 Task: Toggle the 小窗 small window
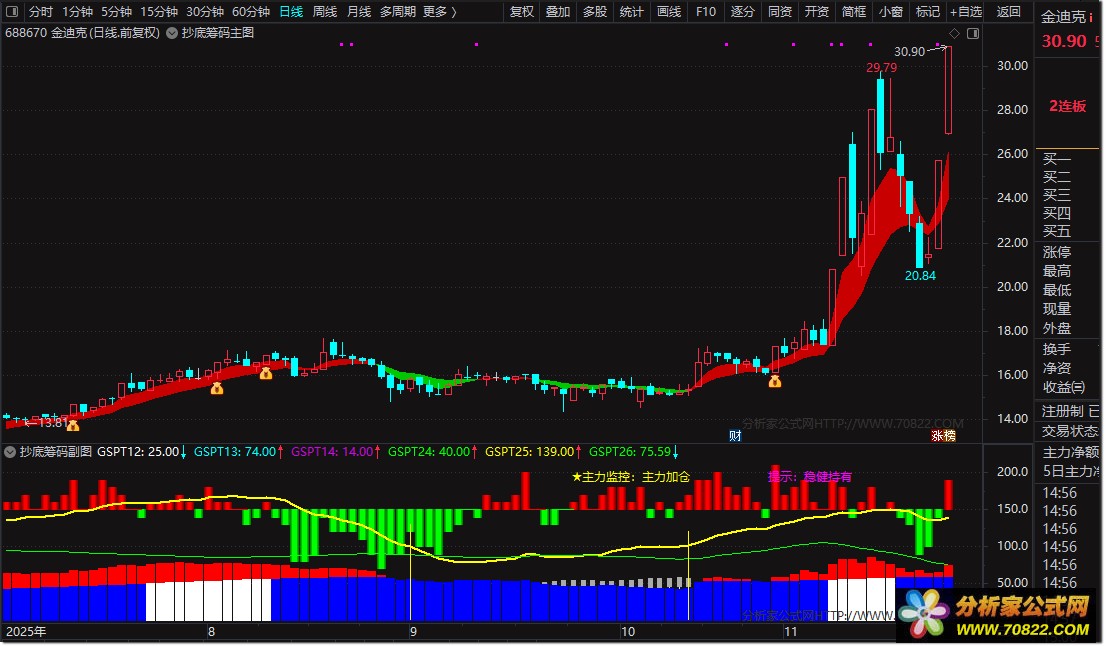891,11
